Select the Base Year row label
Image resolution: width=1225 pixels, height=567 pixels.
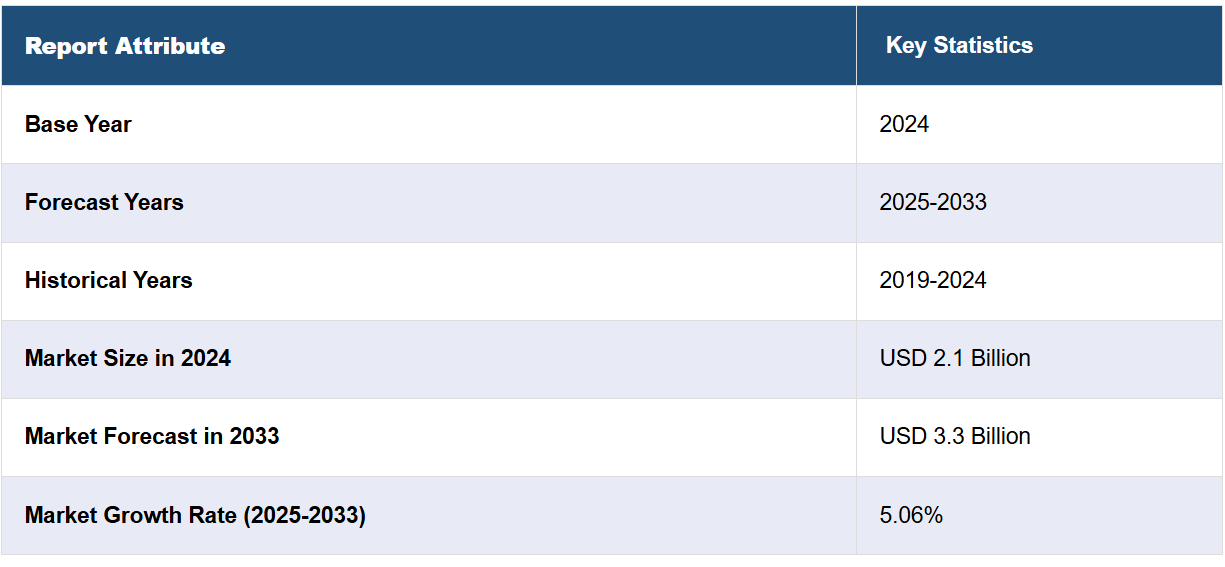point(78,124)
